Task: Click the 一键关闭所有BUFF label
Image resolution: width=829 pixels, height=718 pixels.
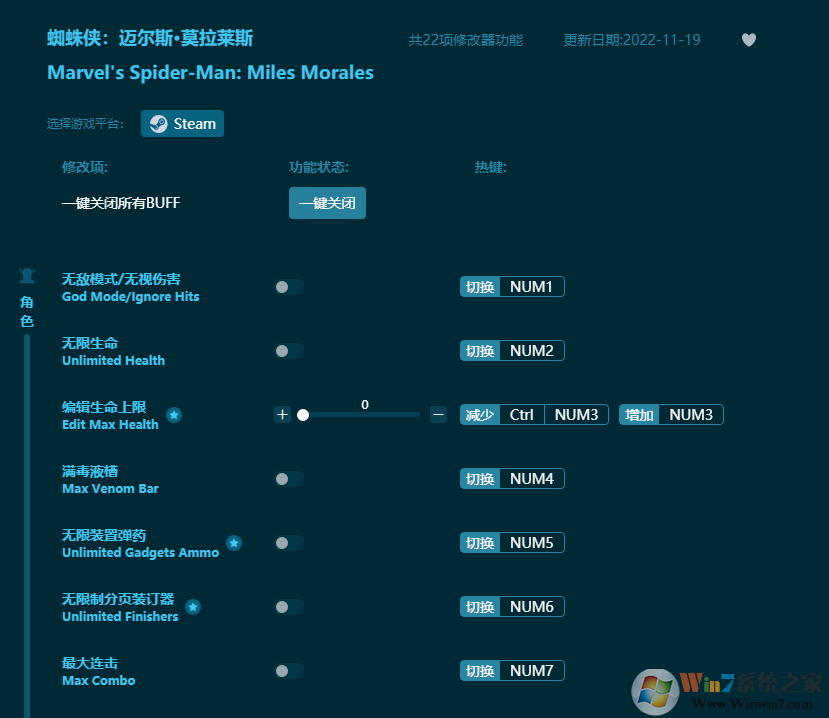Action: coord(121,203)
